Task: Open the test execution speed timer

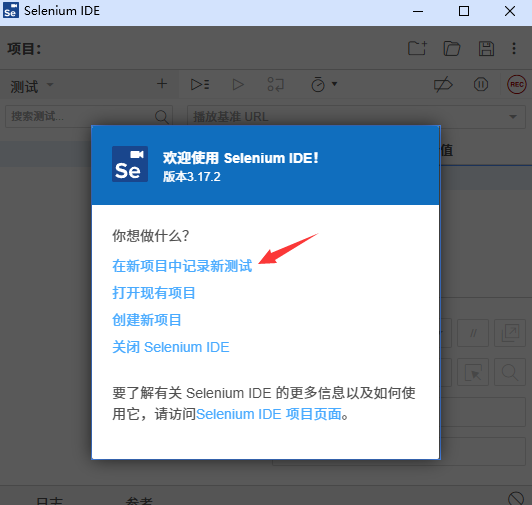Action: 318,85
